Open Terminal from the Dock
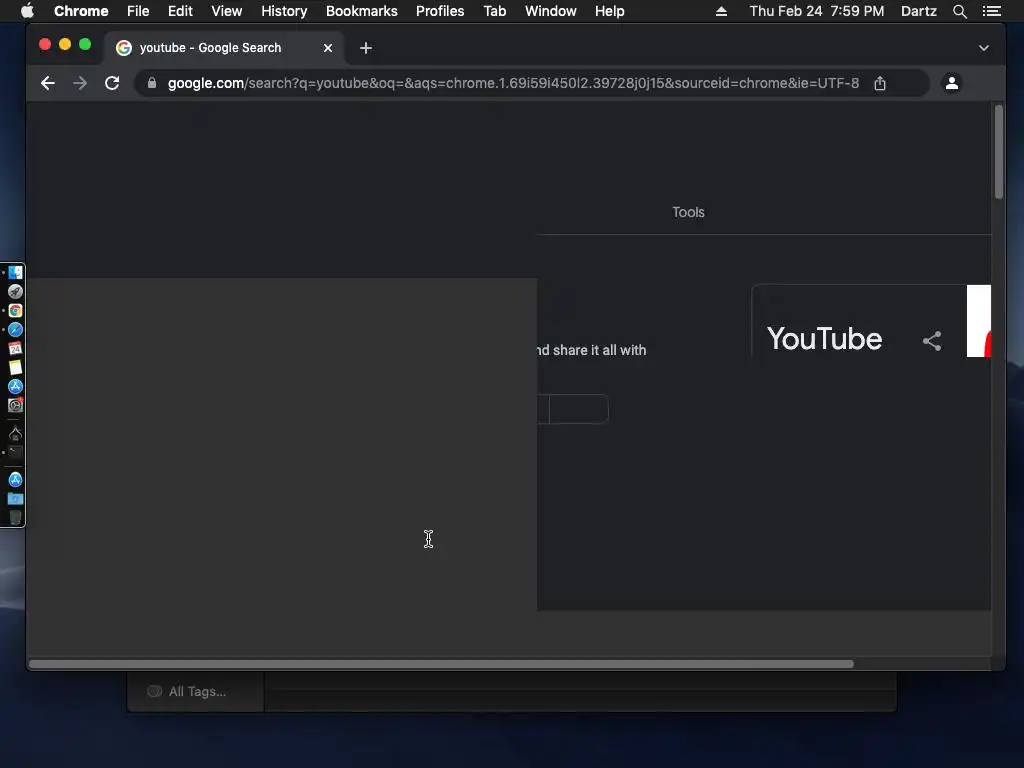The height and width of the screenshot is (768, 1024). [x=15, y=453]
